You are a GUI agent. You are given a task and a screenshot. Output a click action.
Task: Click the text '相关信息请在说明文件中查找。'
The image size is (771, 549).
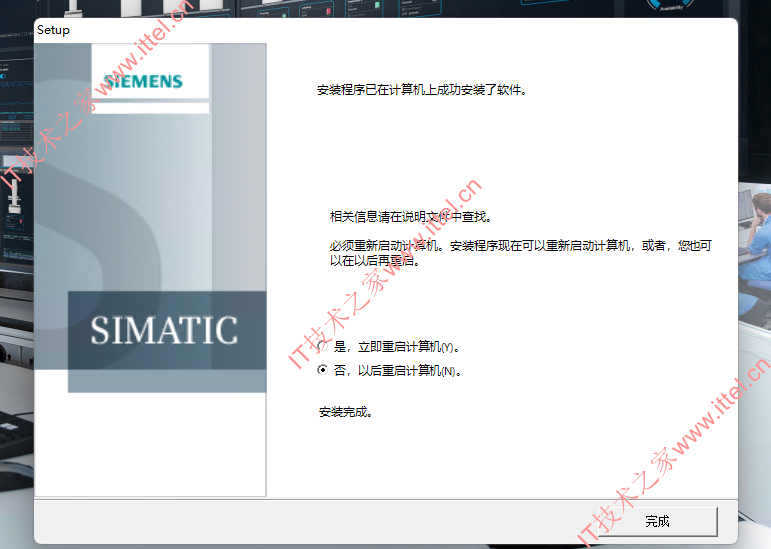click(411, 217)
